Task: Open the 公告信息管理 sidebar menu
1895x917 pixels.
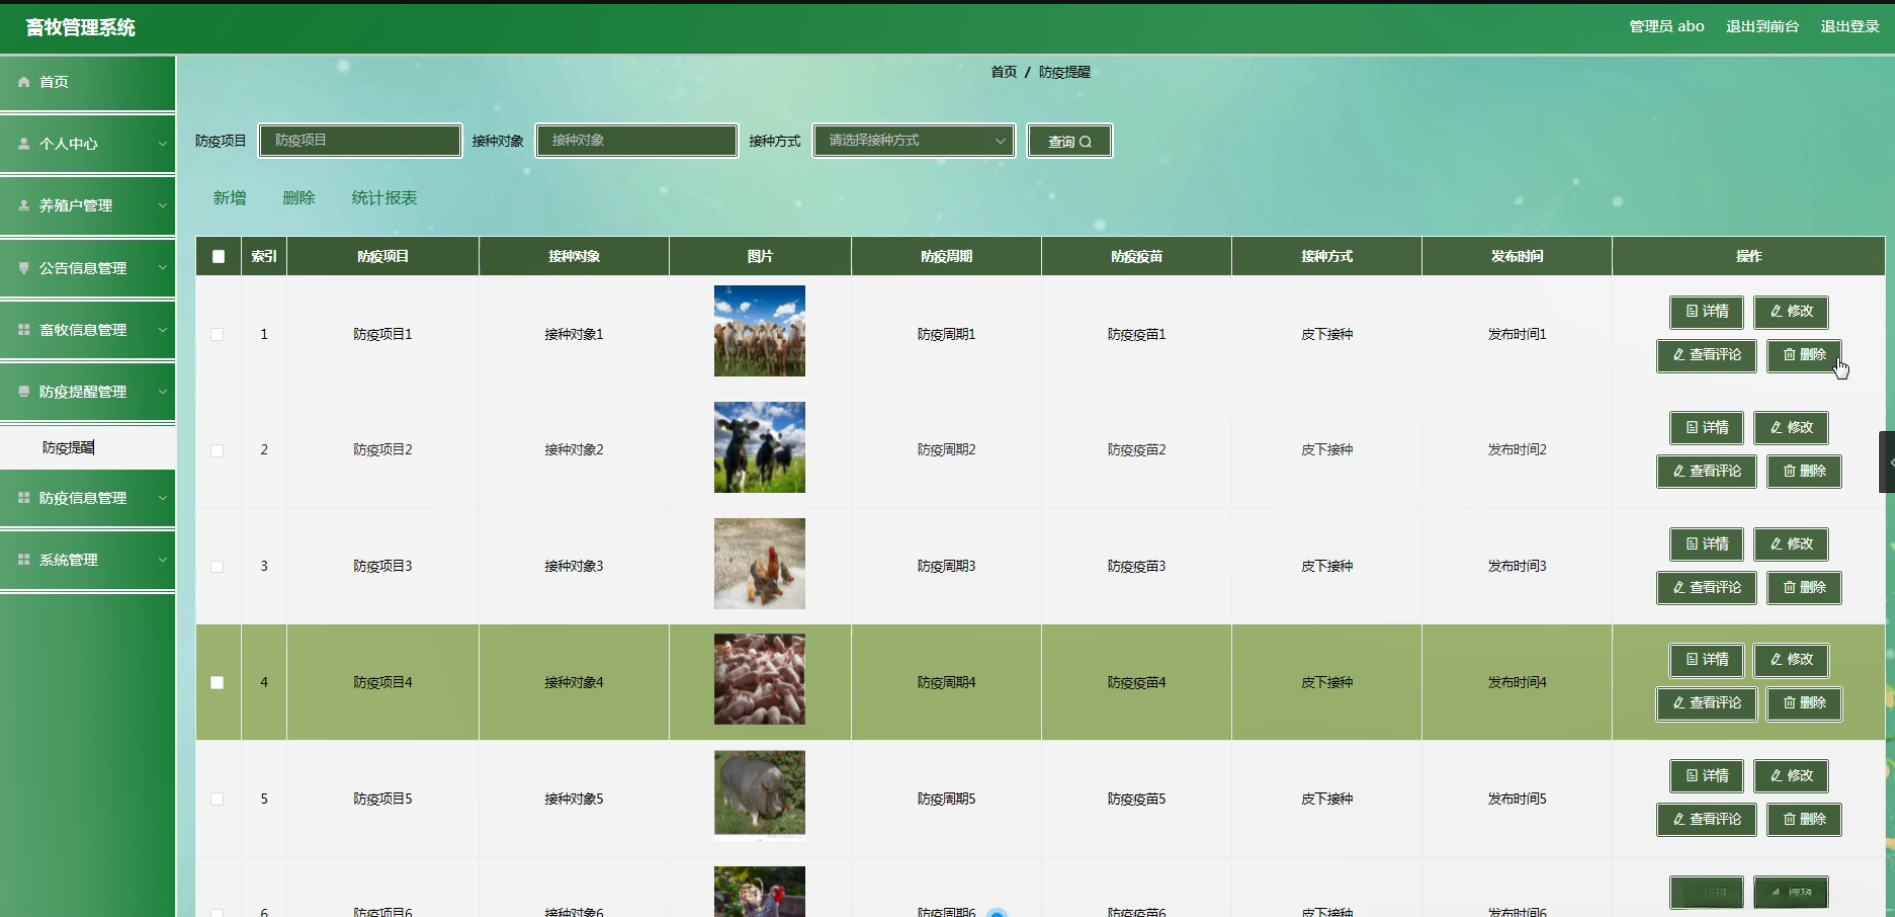Action: click(x=88, y=268)
